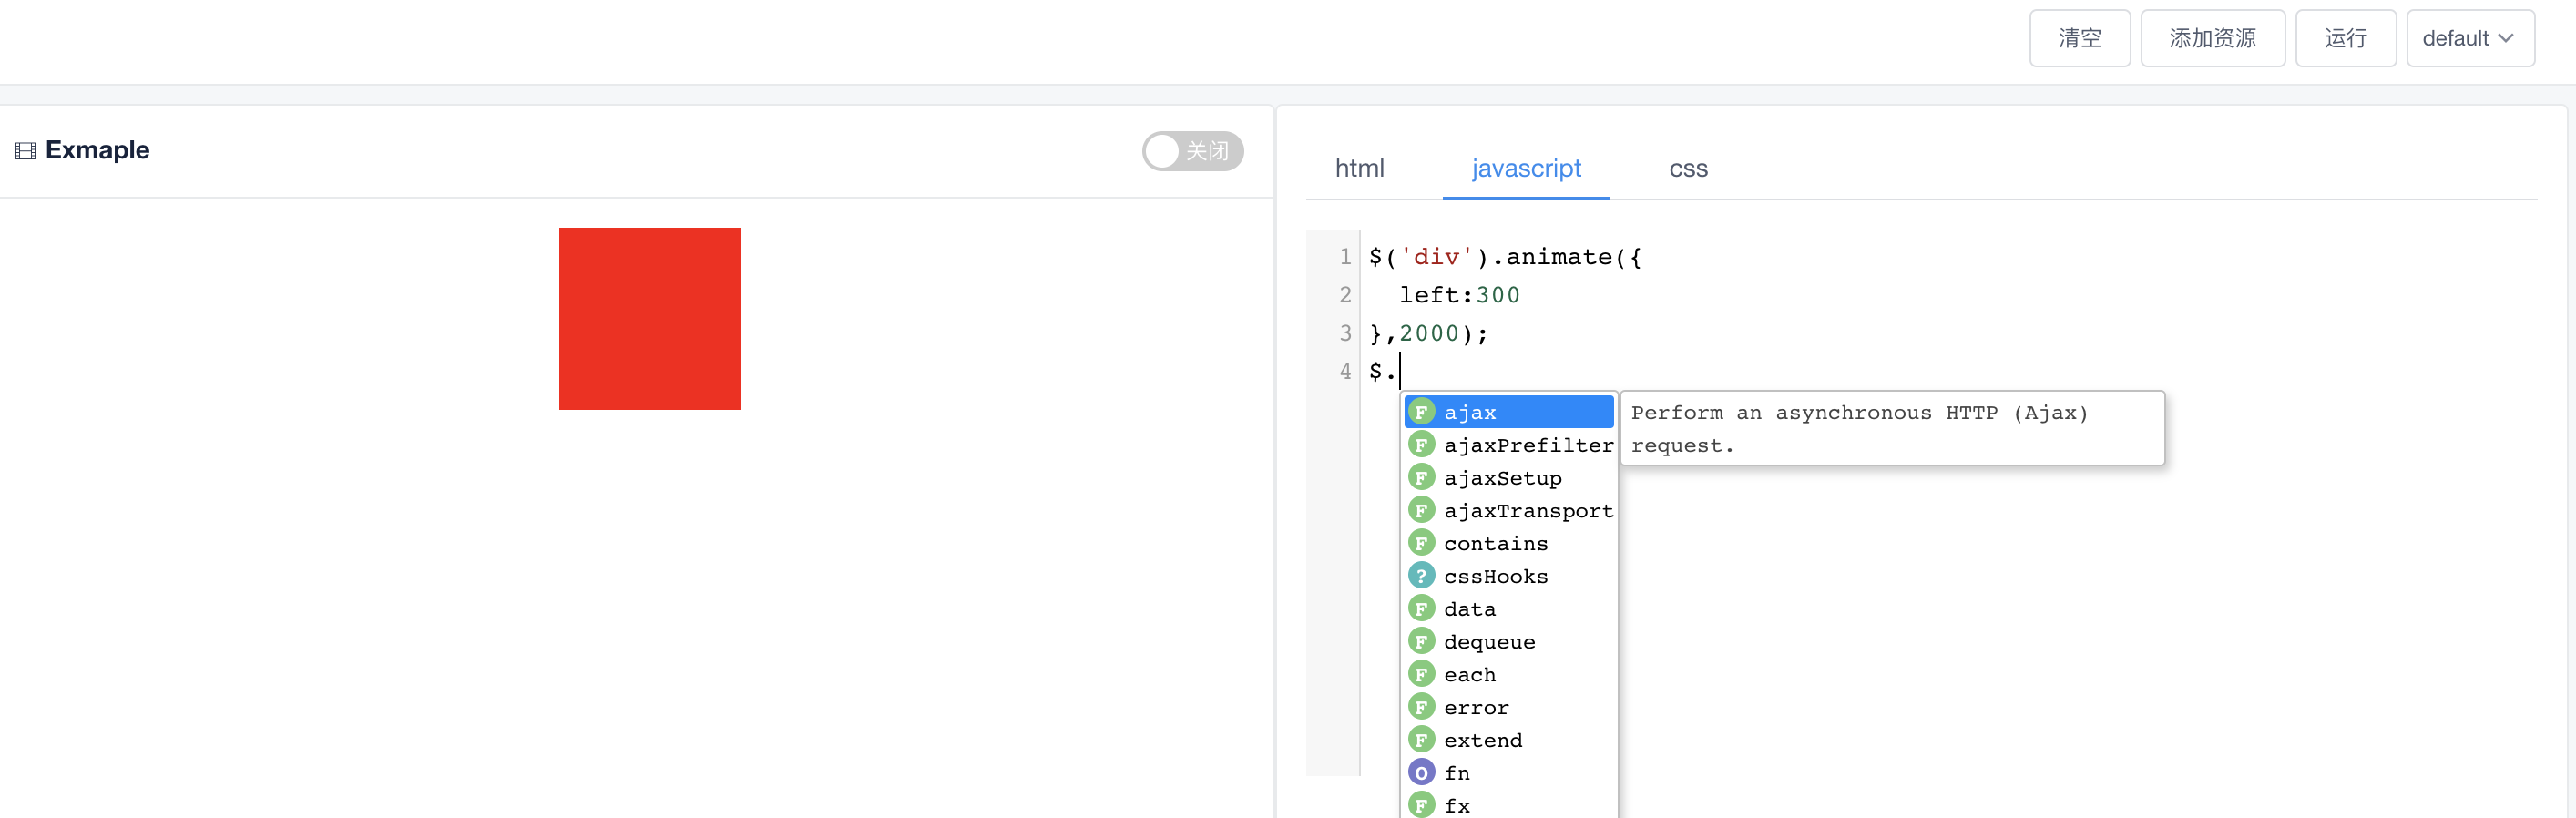Click the function icon next to ajax

[1421, 412]
